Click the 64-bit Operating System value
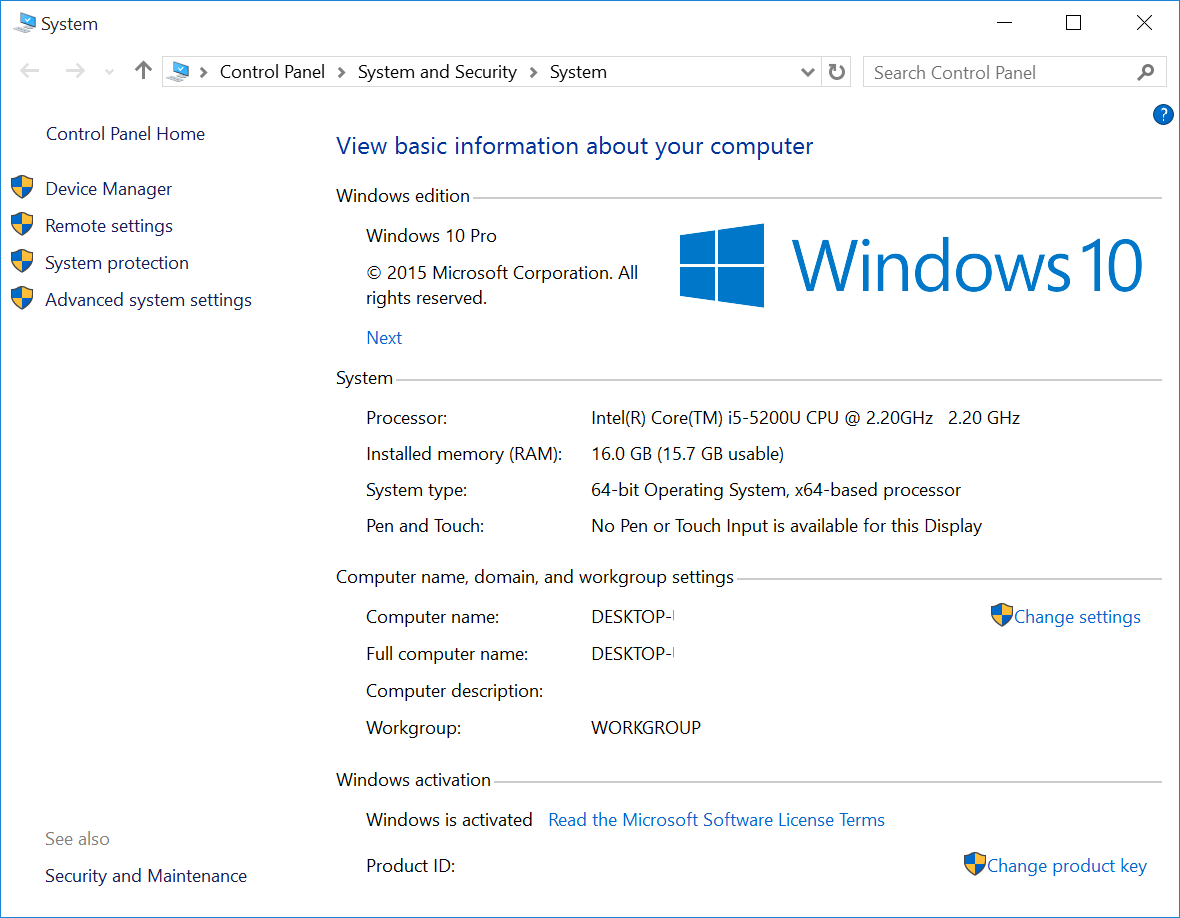The image size is (1180, 918). pyautogui.click(x=776, y=490)
